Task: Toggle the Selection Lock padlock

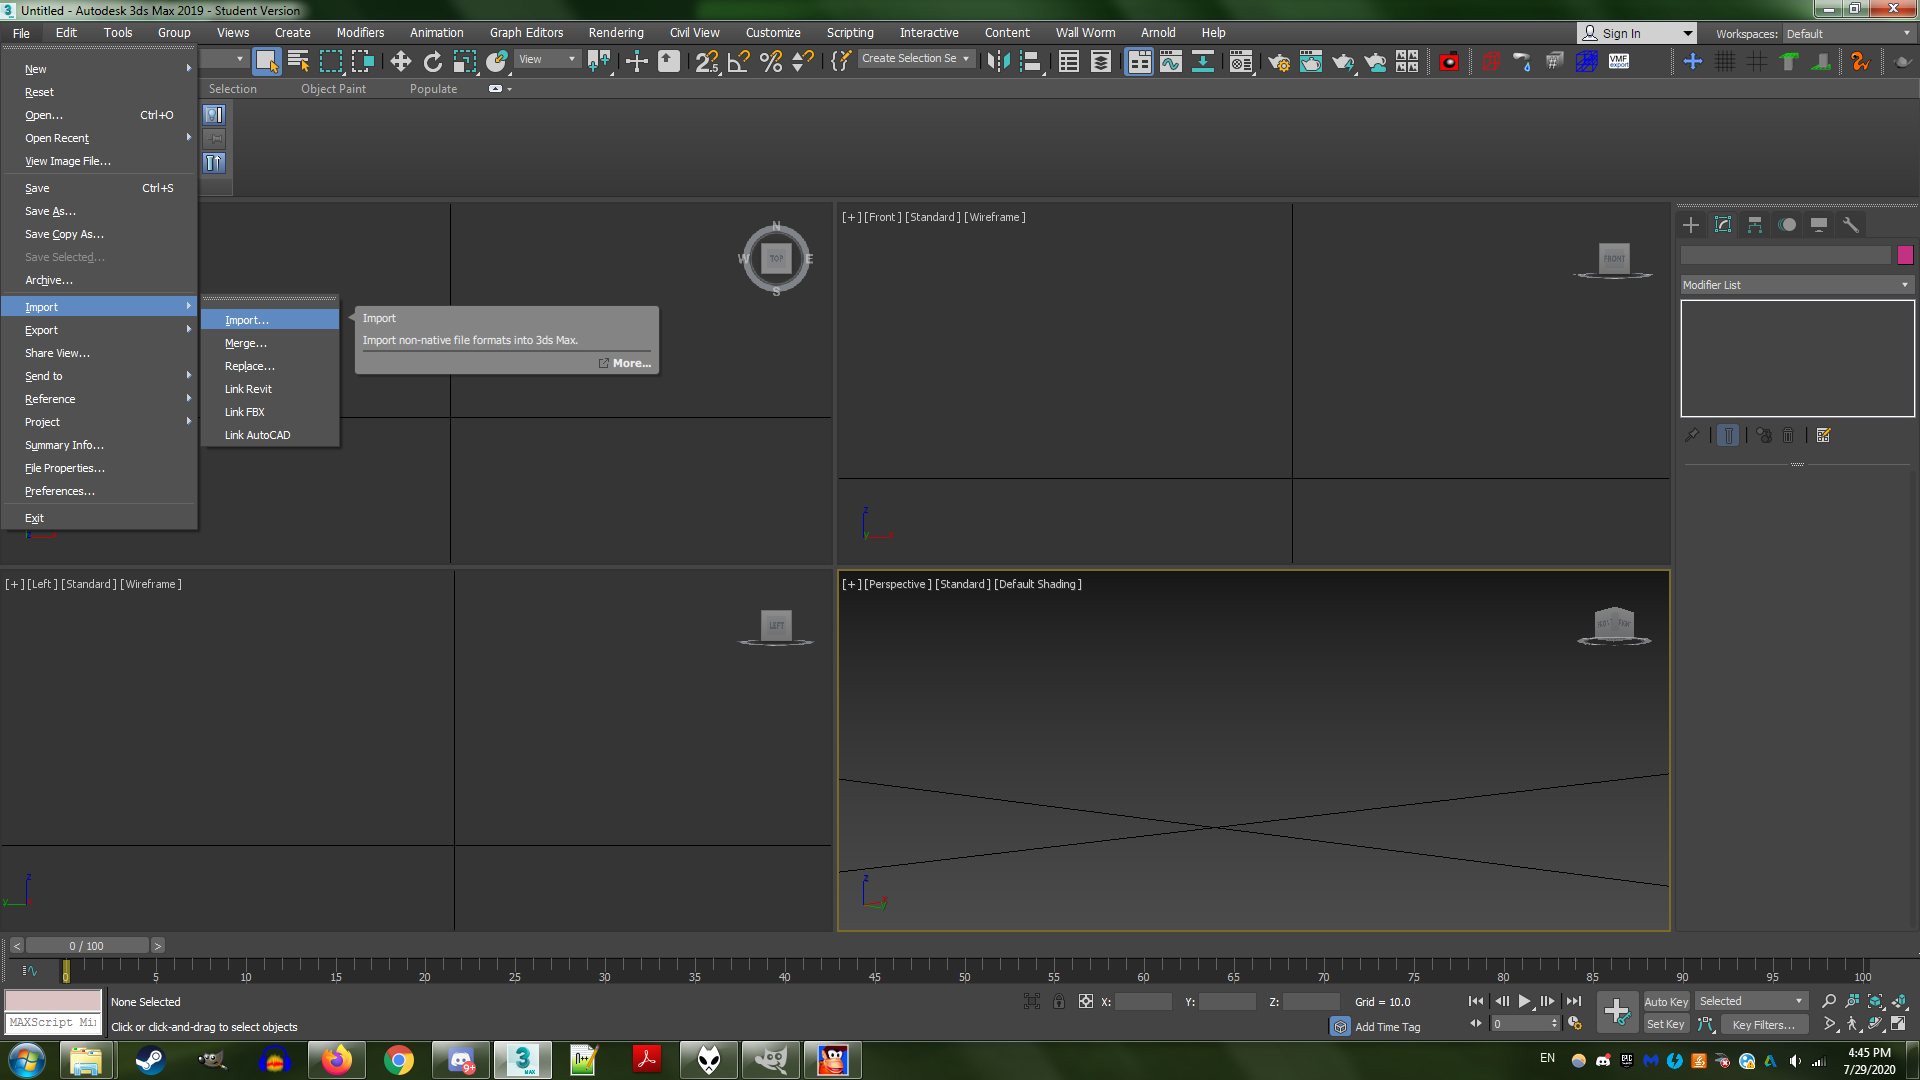Action: [x=1059, y=1001]
